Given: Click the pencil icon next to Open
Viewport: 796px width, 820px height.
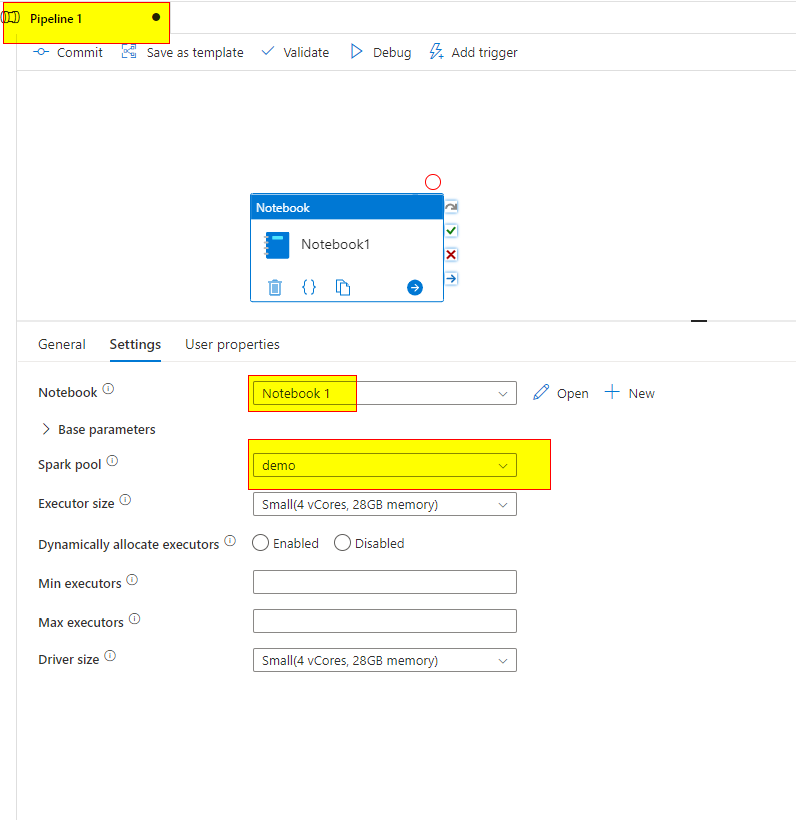Looking at the screenshot, I should click(x=541, y=392).
